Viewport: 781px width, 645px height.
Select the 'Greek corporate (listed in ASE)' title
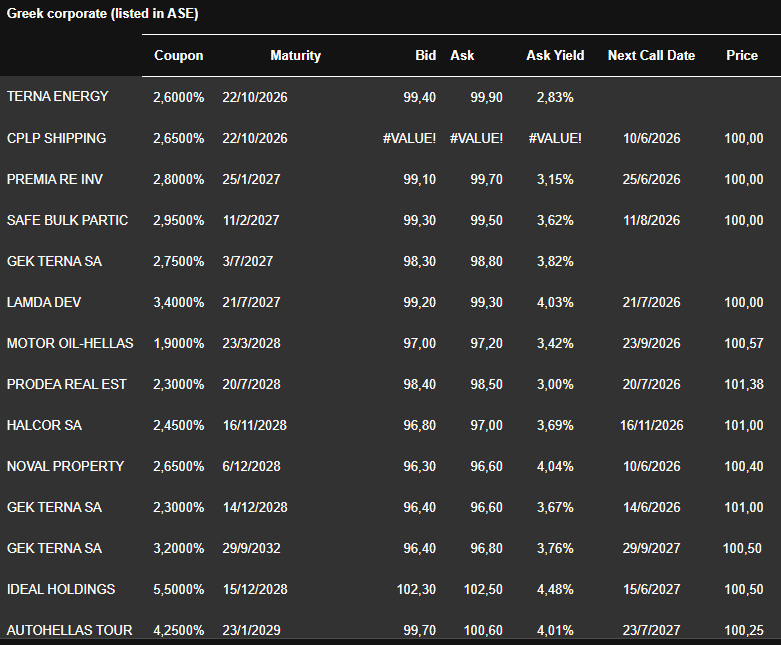103,13
